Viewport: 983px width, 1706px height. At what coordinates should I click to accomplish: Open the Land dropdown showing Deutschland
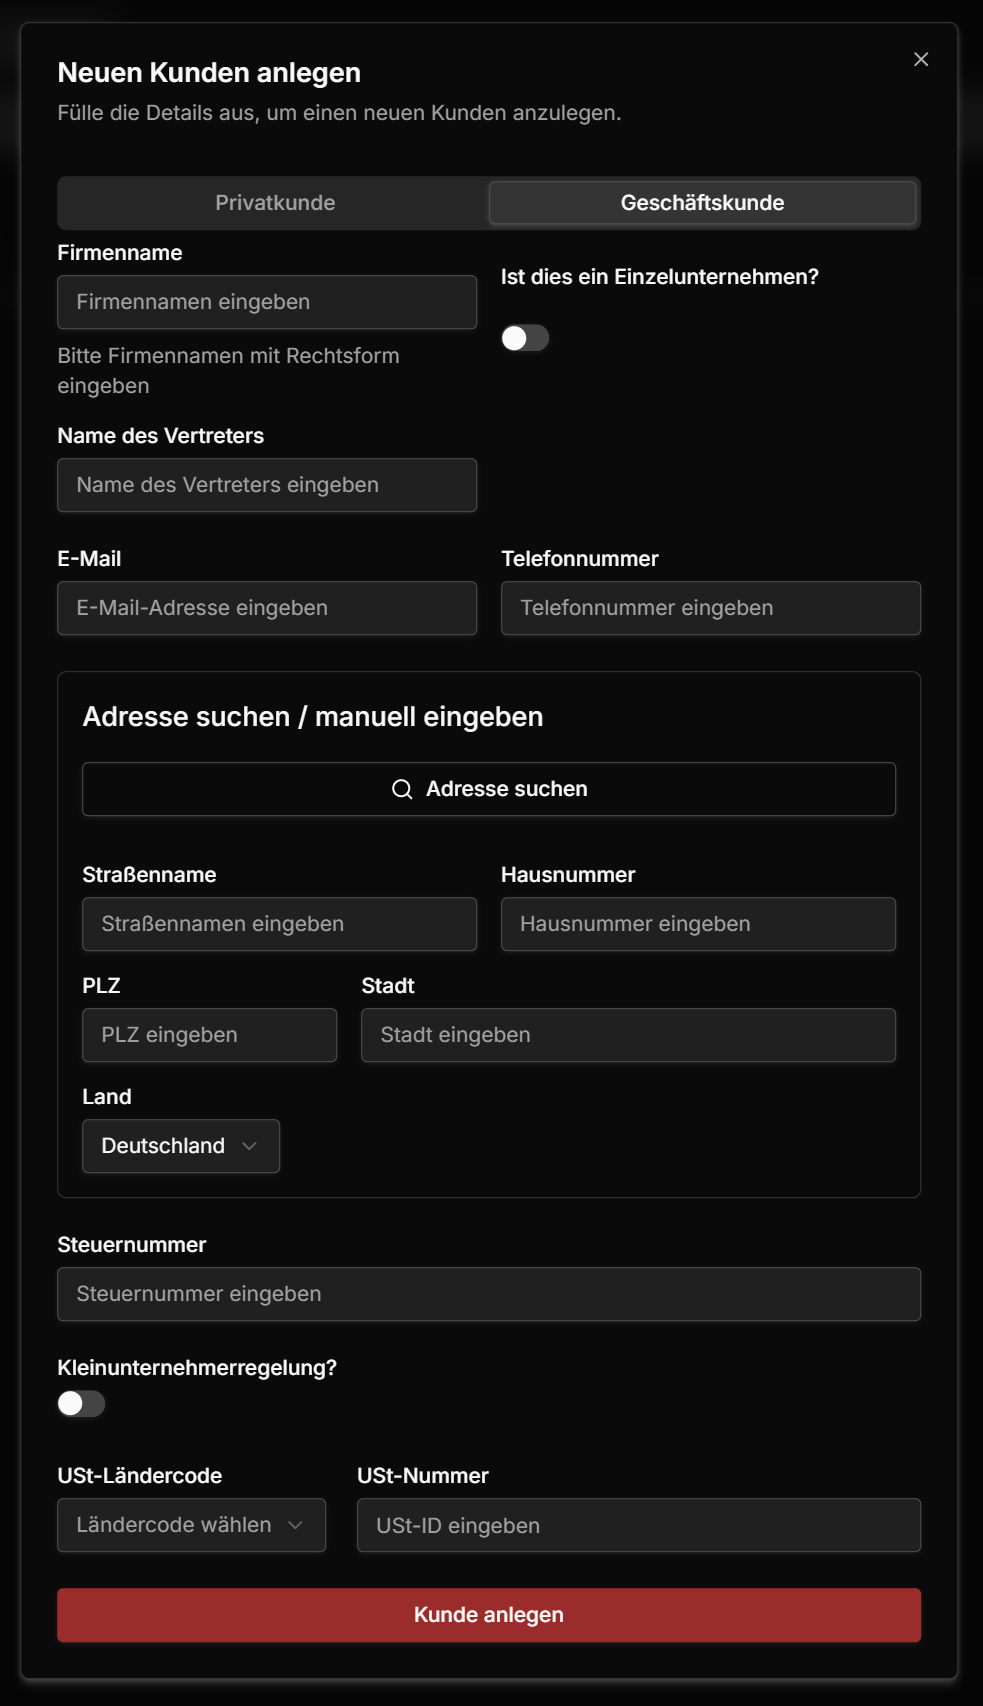180,1146
